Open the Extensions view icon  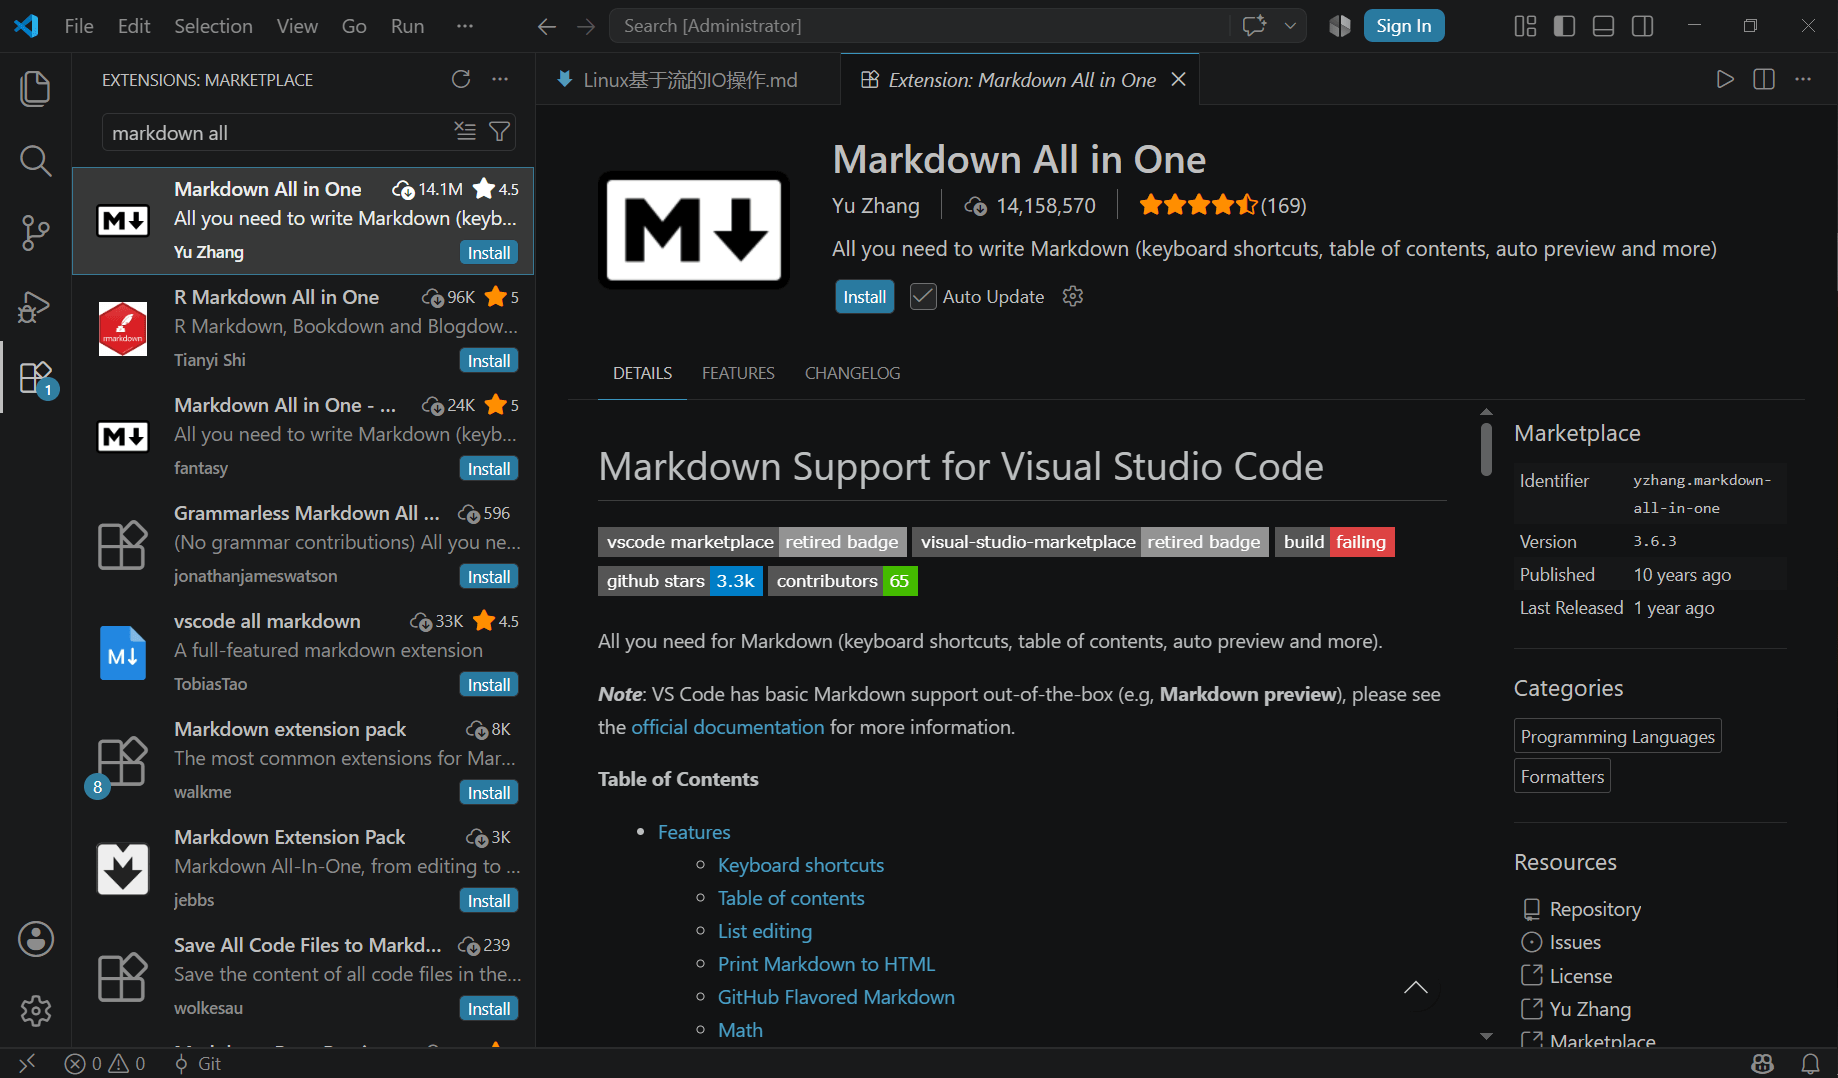[x=36, y=378]
